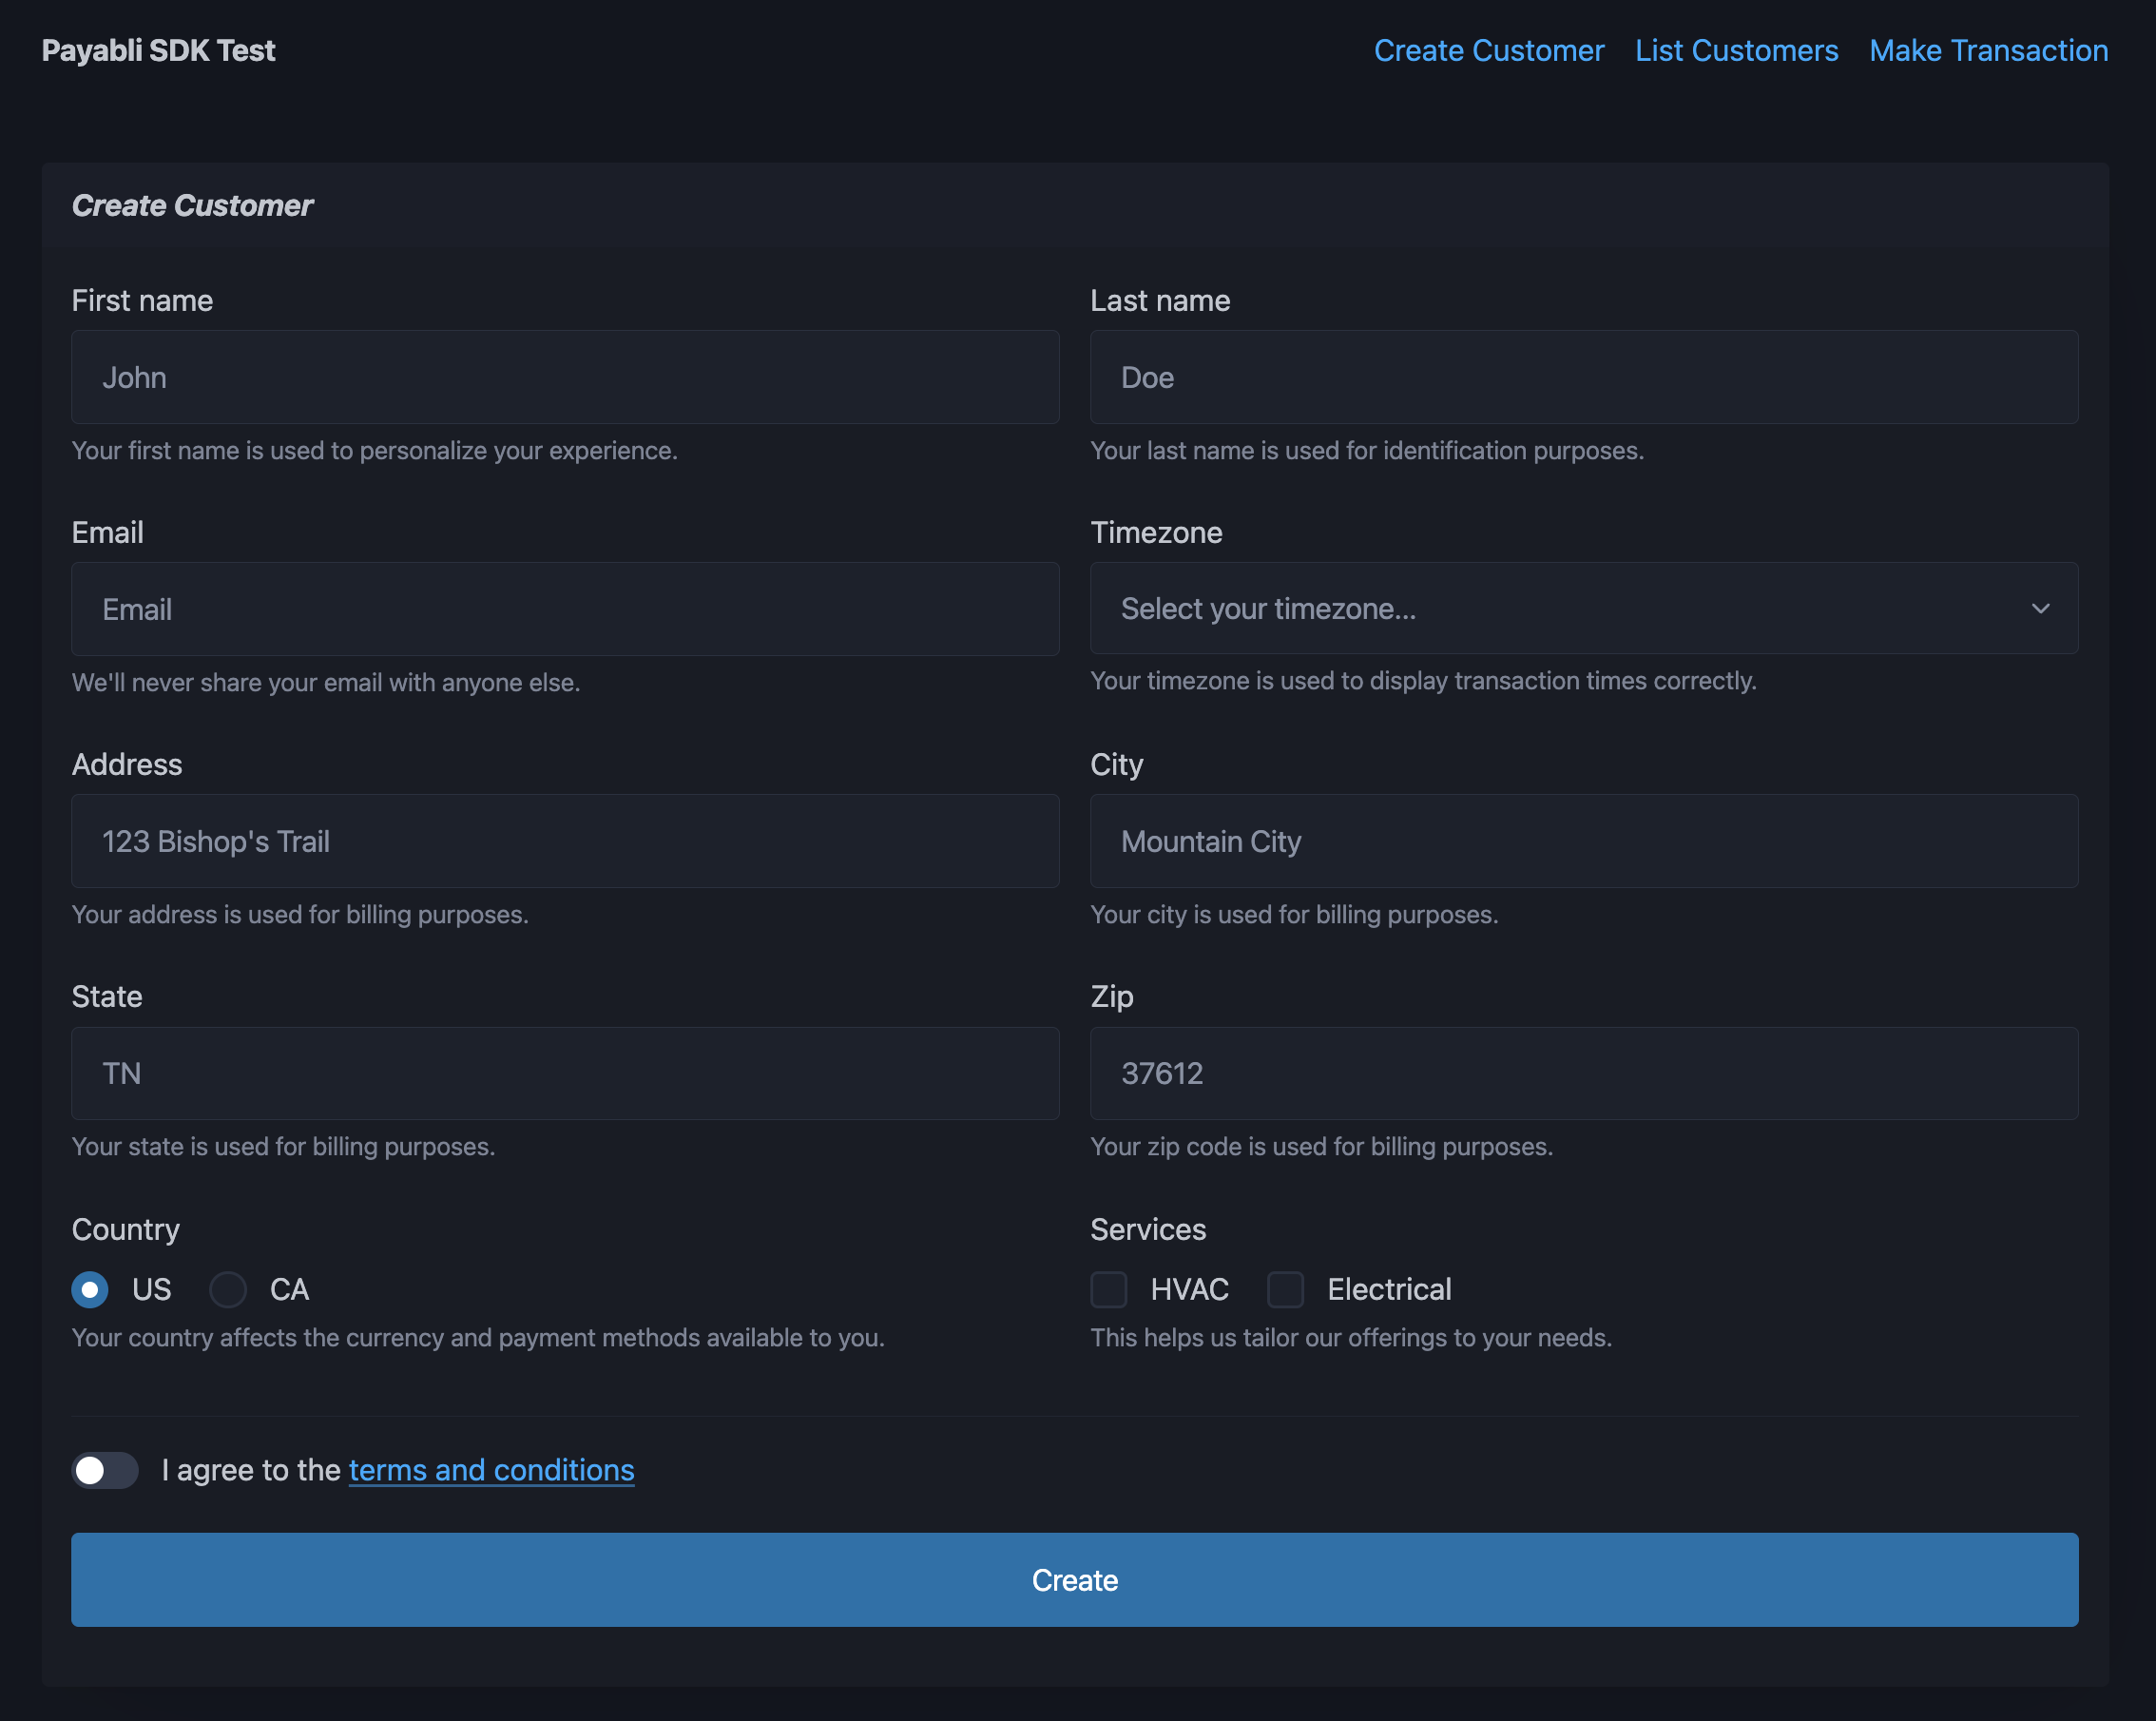Check the HVAC services checkbox
The width and height of the screenshot is (2156, 1721).
(1109, 1290)
